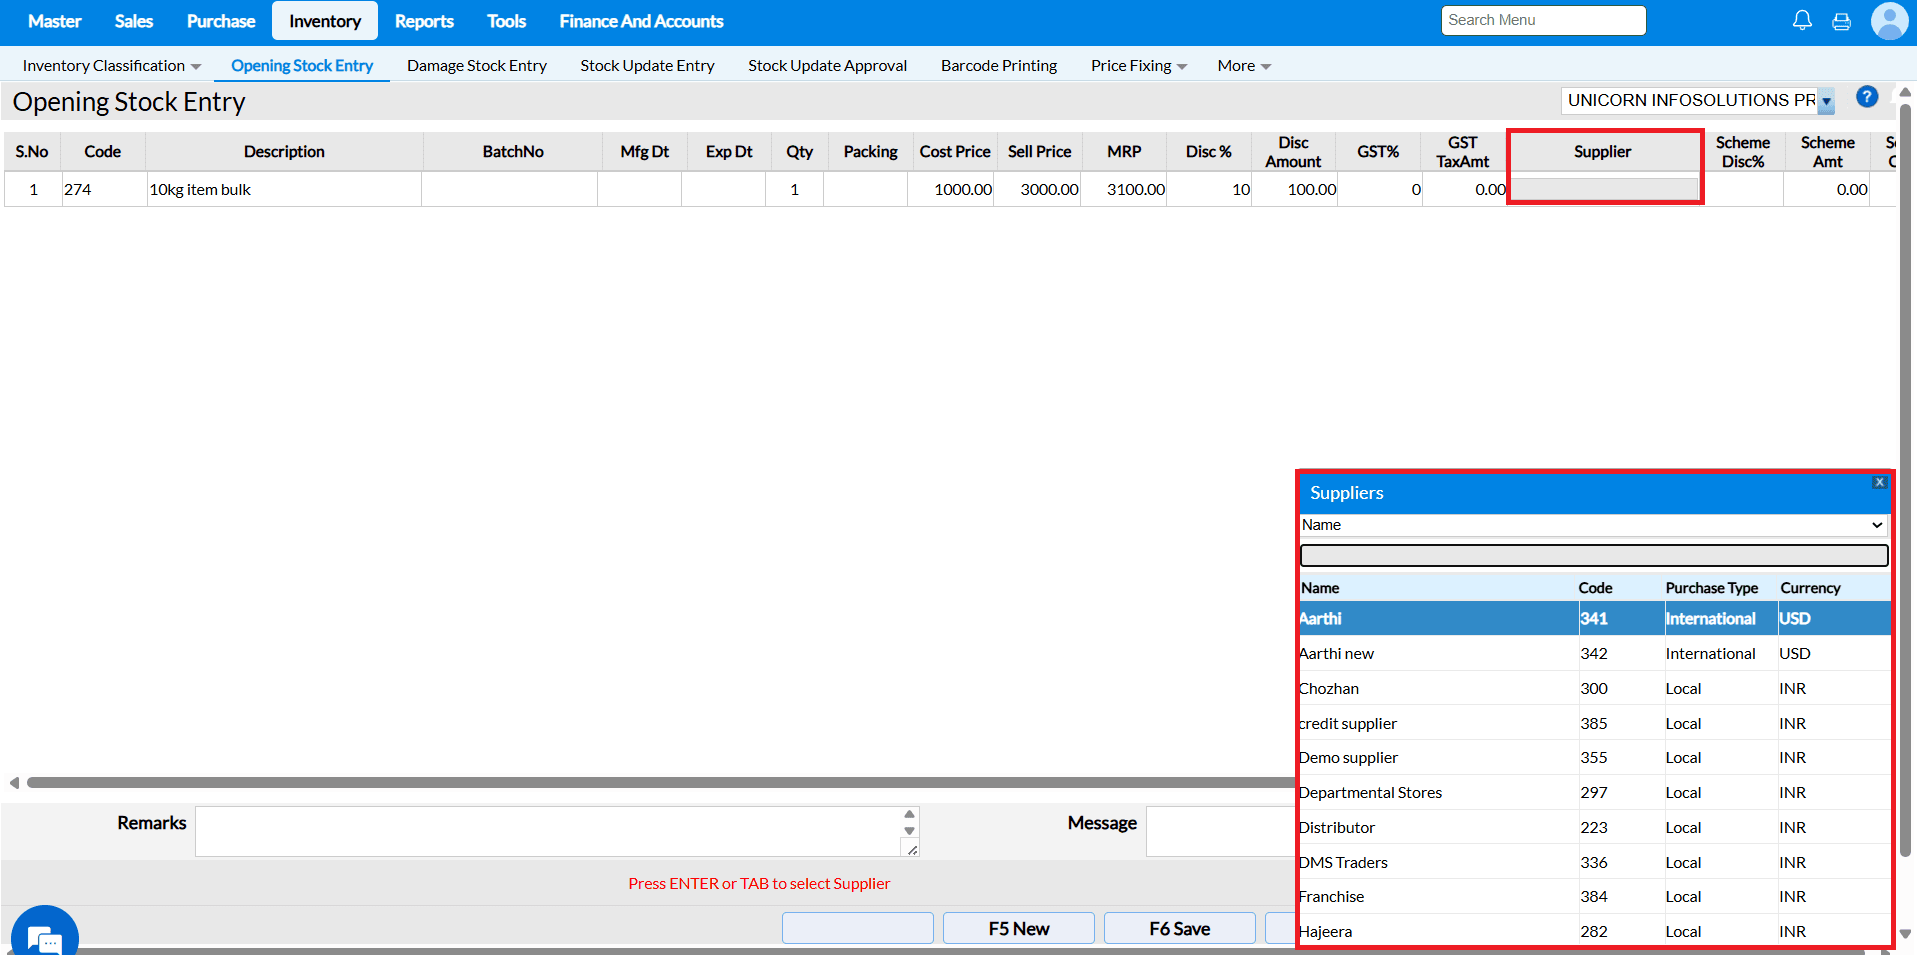This screenshot has width=1917, height=955.
Task: Click item Code cell 274
Action: [x=103, y=190]
